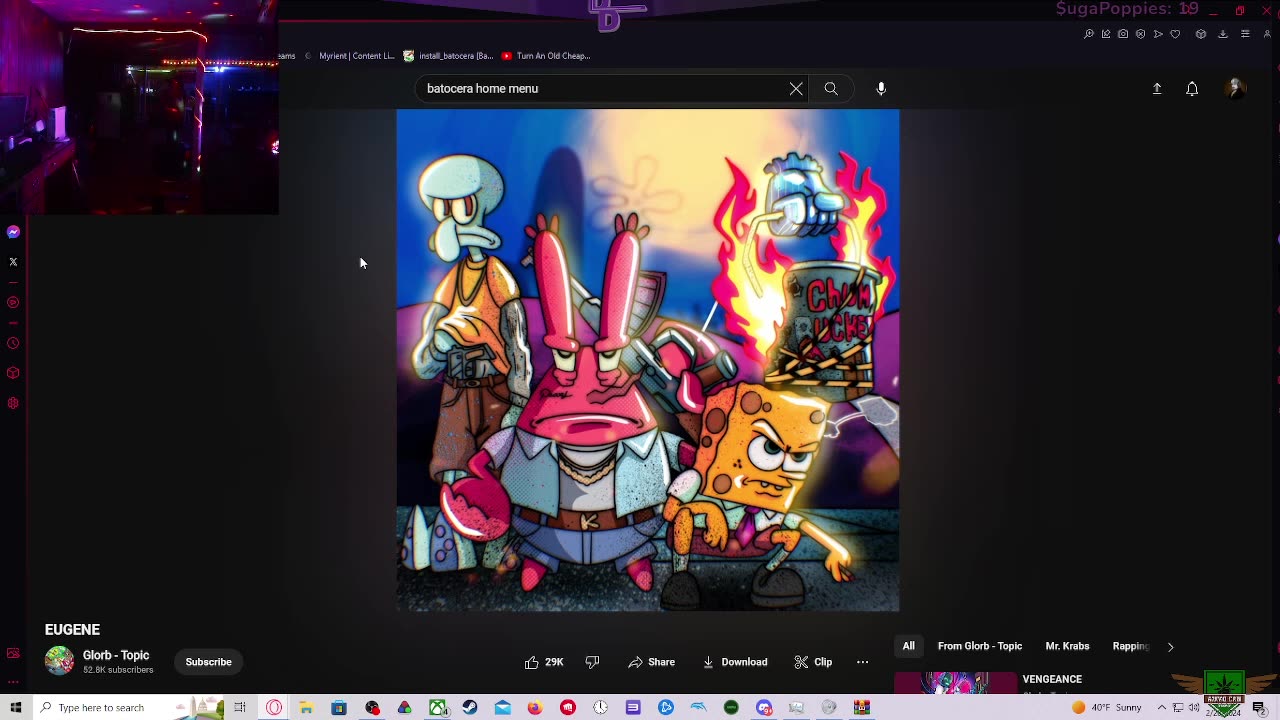
Task: Click the send/flow arrow icon in toolbar
Action: pyautogui.click(x=1158, y=34)
